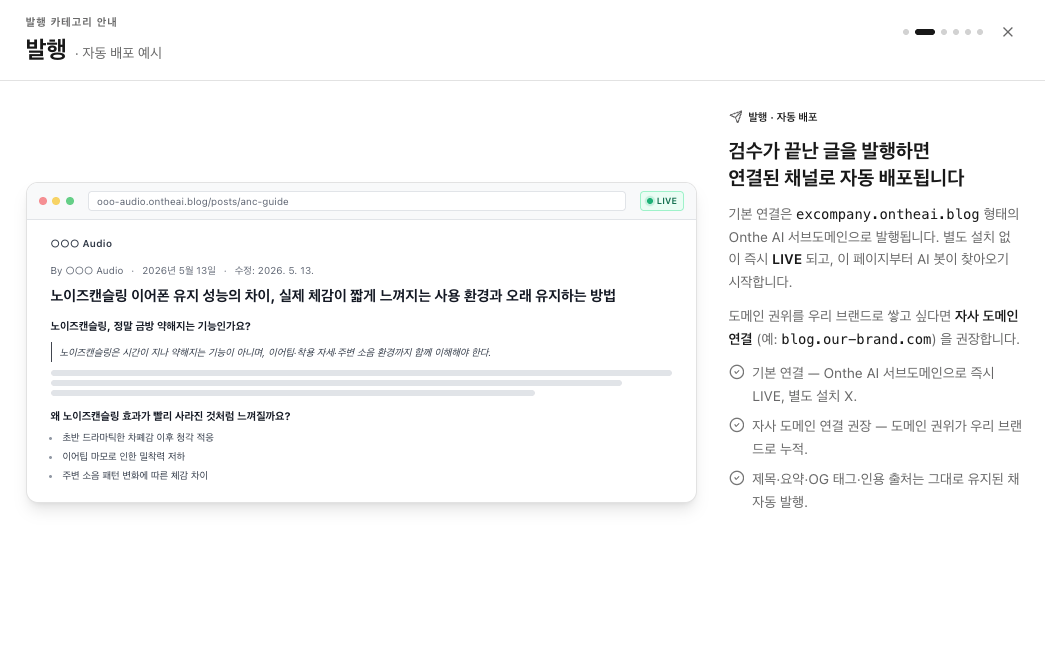
Task: Click the '수정: 2026. 5. 13.' text
Action: [x=274, y=271]
